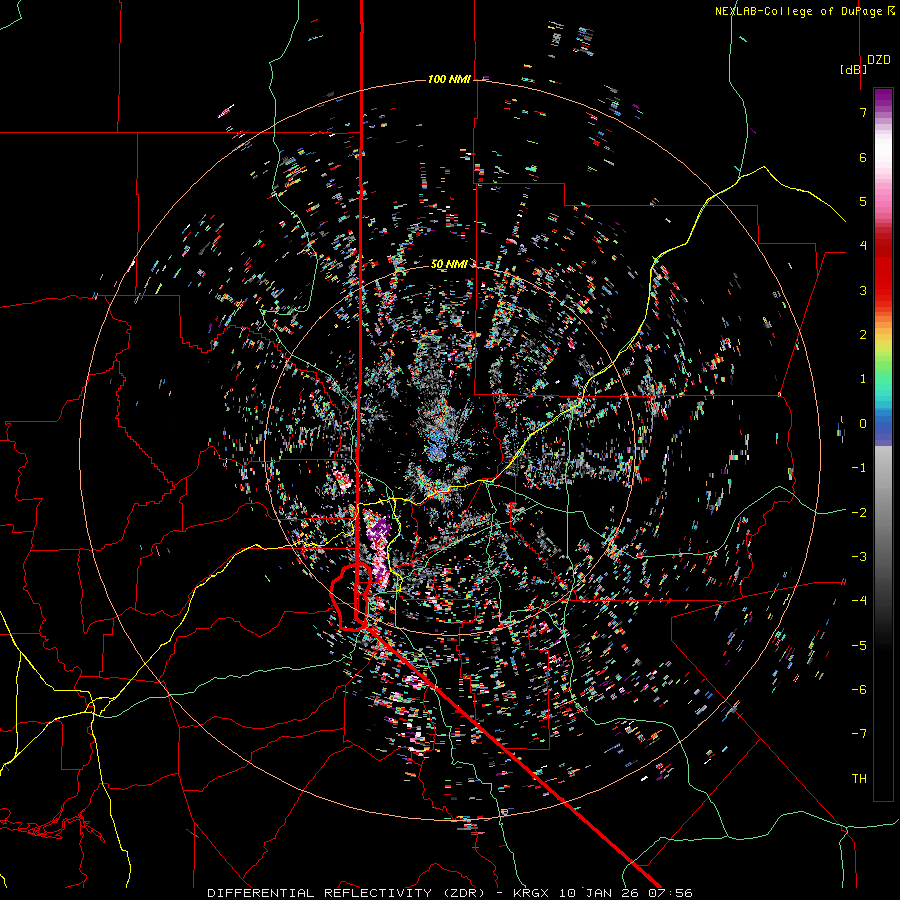This screenshot has width=900, height=900.
Task: Click the 100 NMI range ring label
Action: 449,79
